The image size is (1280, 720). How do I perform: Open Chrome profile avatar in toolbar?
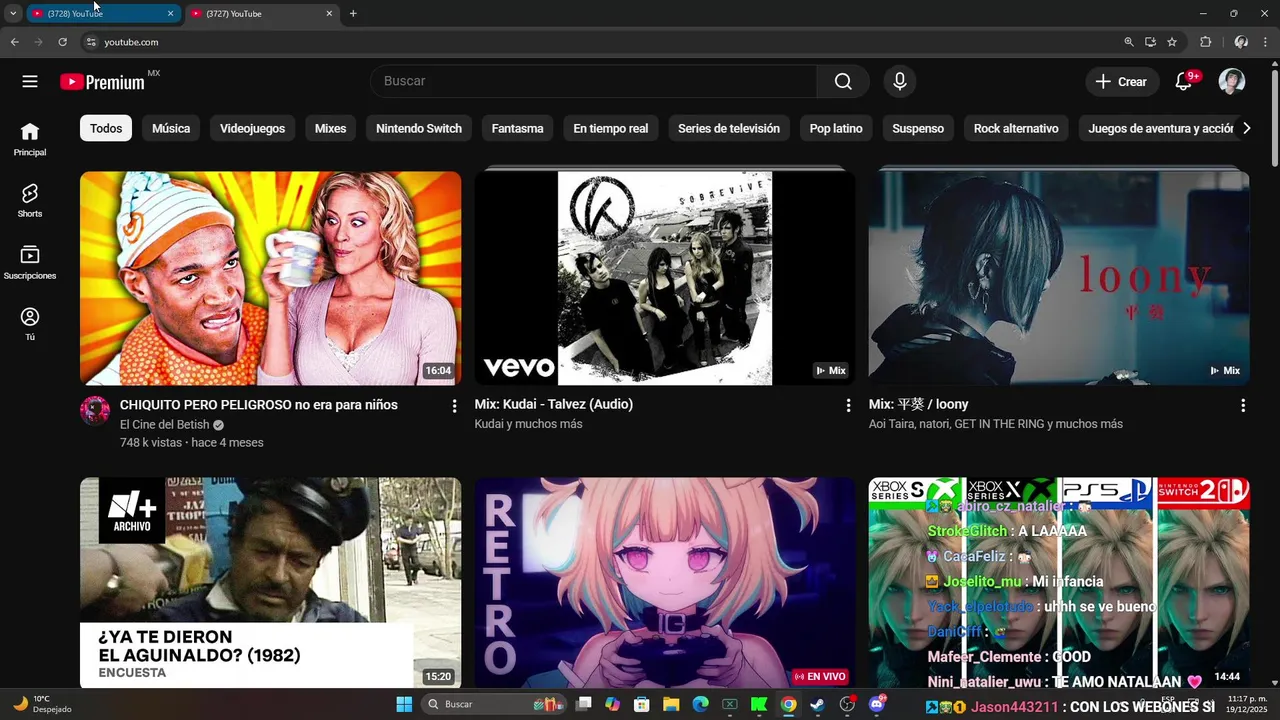pyautogui.click(x=1241, y=42)
